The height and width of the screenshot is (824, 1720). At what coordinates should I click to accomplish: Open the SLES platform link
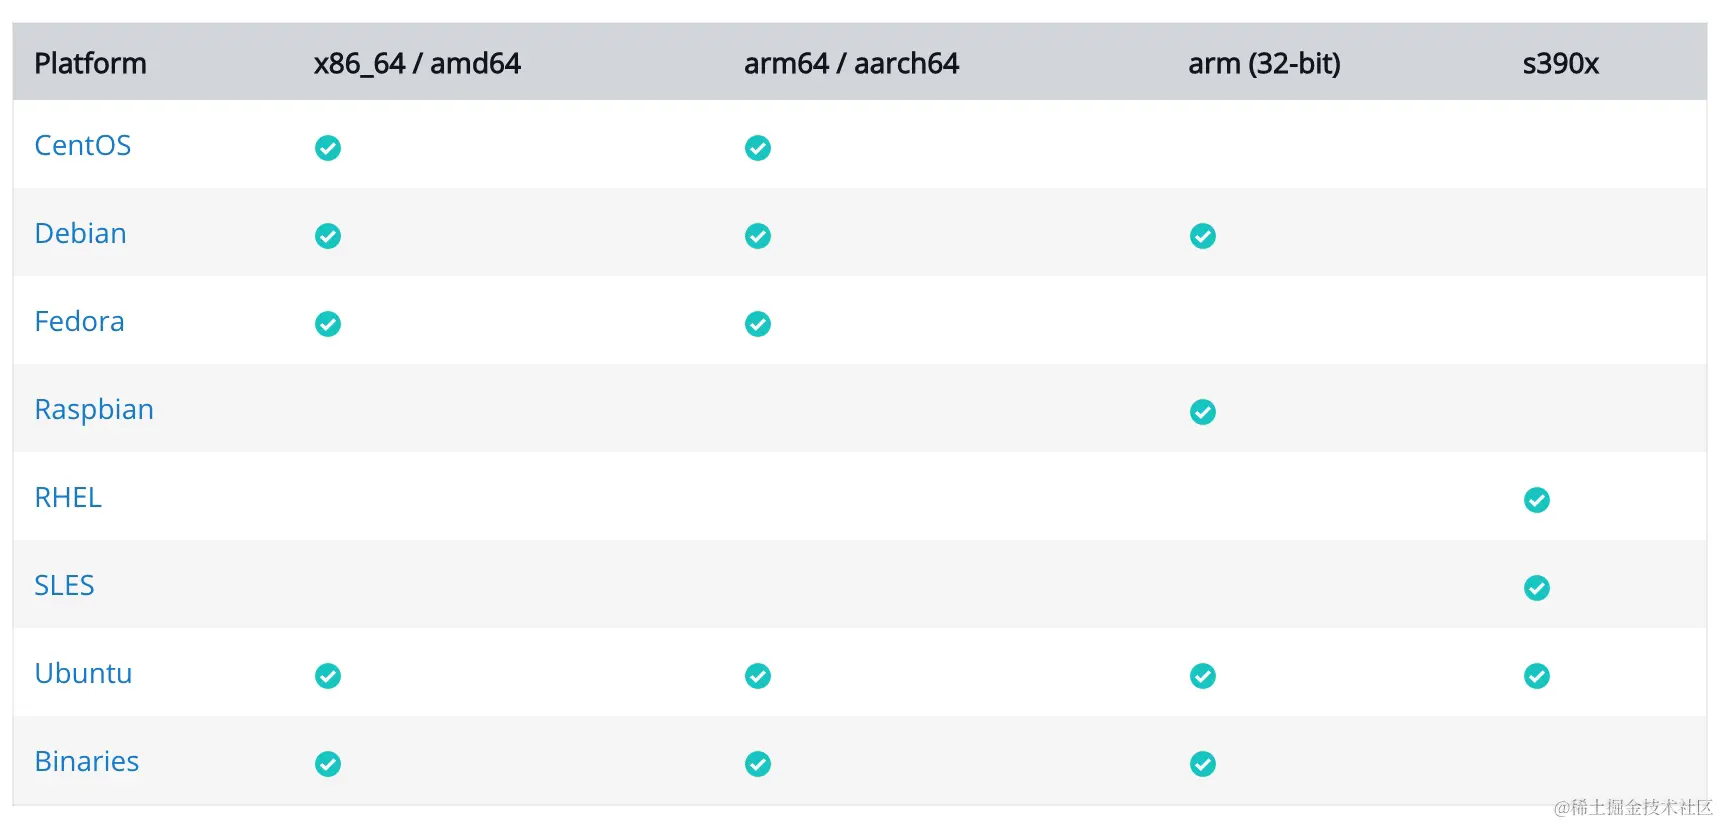64,586
